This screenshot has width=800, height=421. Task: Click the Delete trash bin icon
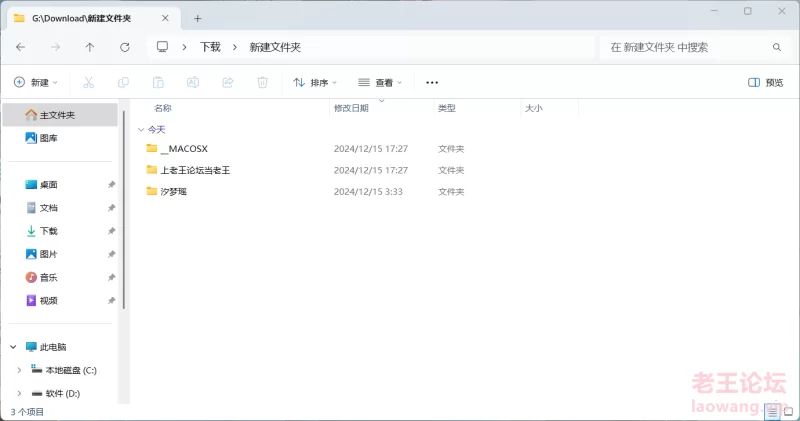click(262, 83)
